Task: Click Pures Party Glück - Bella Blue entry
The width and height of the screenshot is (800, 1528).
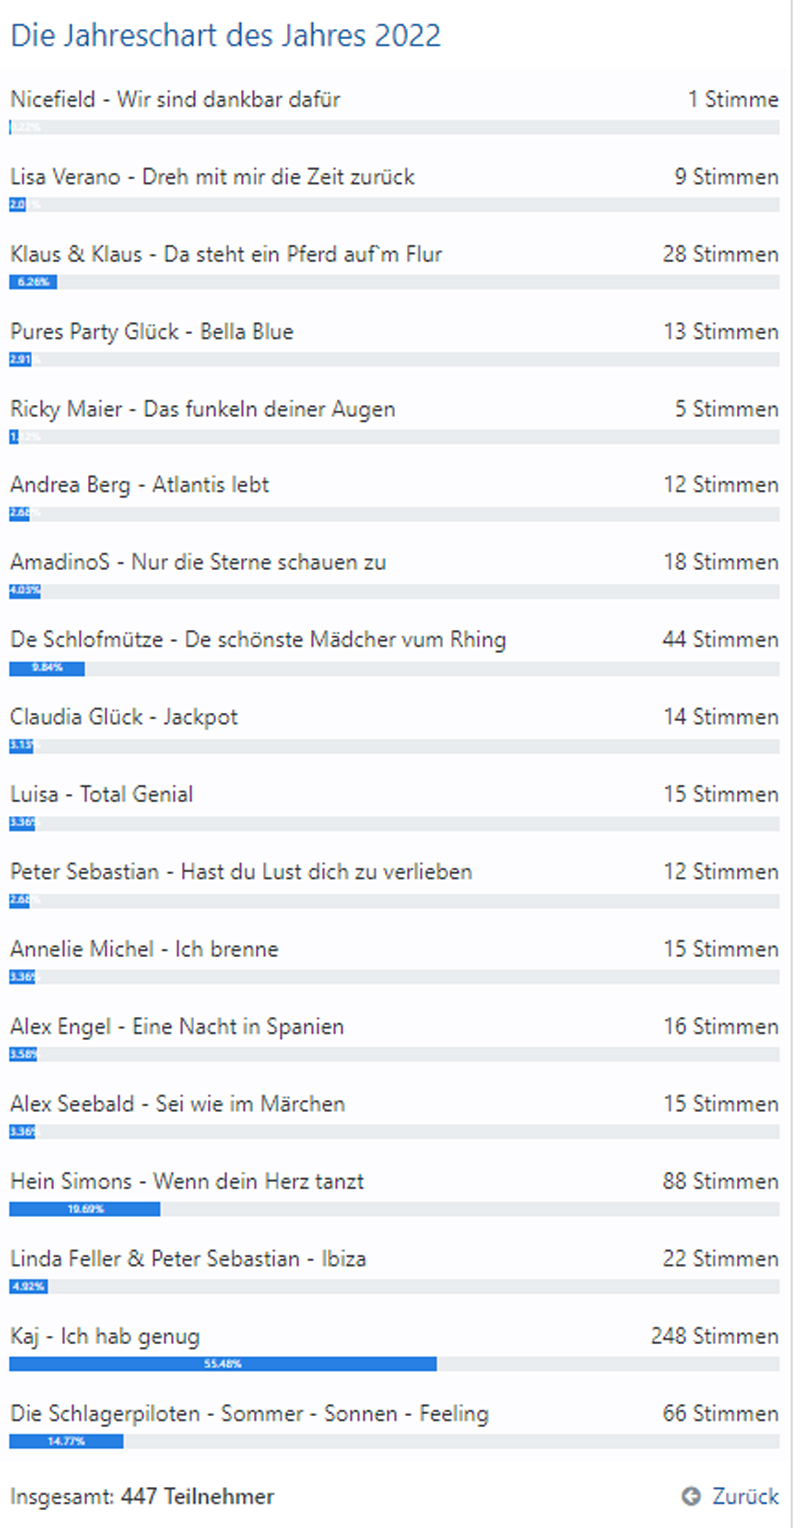Action: point(152,331)
